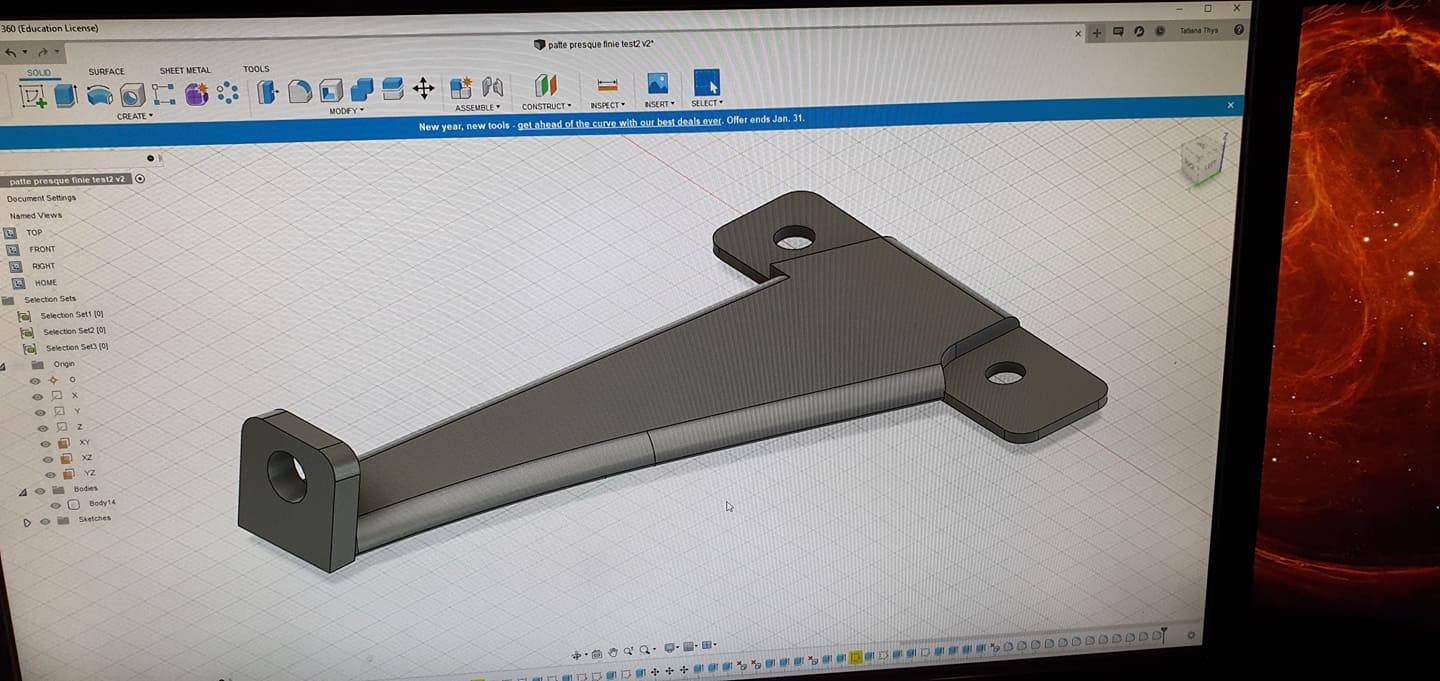
Task: Collapse the Origin folder in browser
Action: pyautogui.click(x=3, y=366)
